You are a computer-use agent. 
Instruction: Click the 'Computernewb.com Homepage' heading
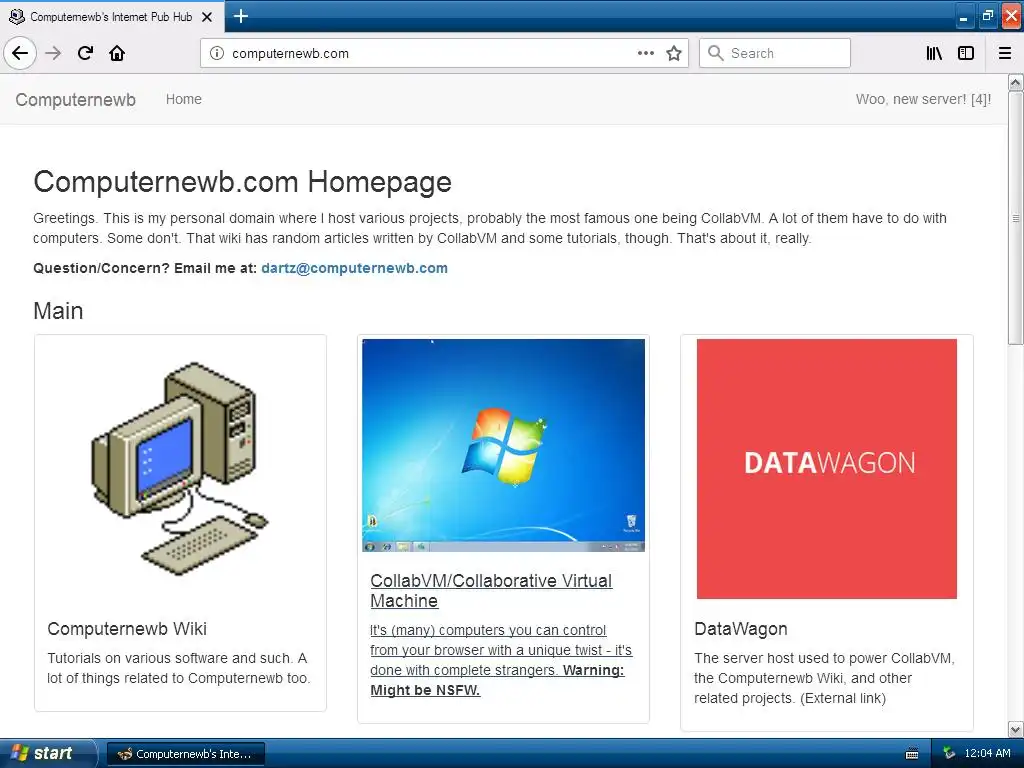242,182
